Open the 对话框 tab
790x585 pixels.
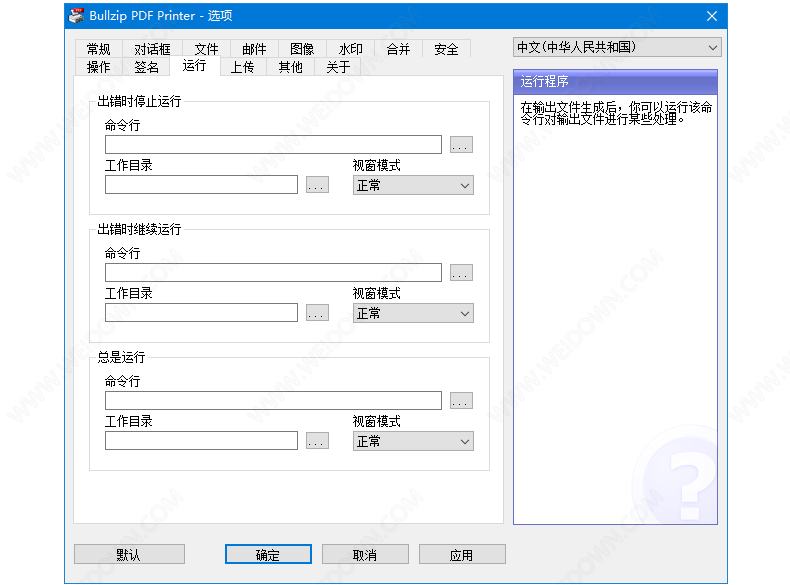point(152,49)
